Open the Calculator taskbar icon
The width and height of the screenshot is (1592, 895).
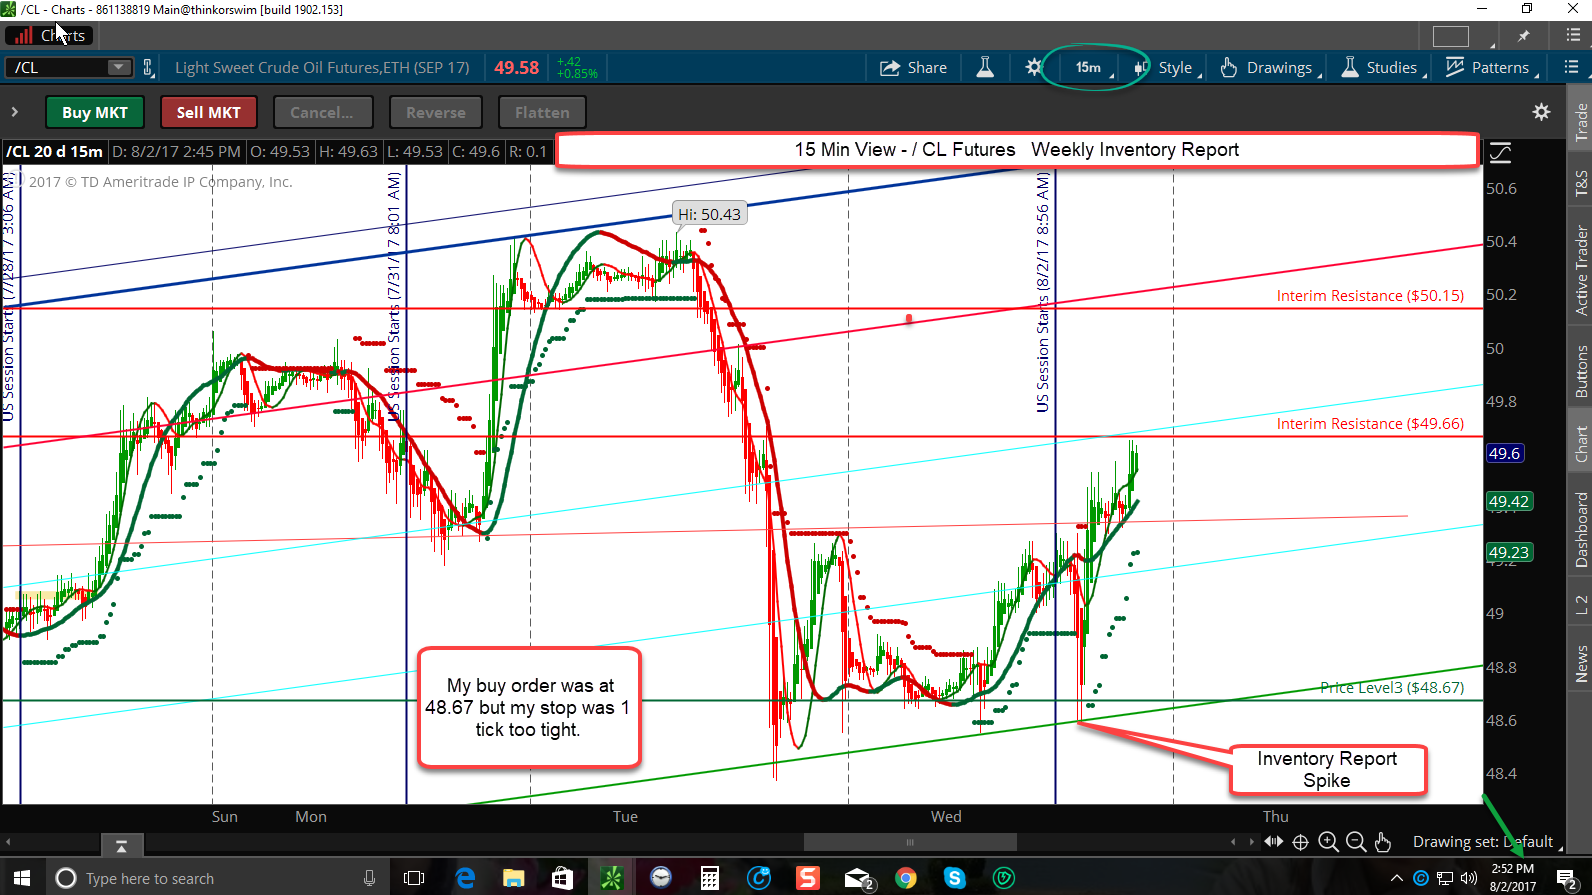point(710,878)
